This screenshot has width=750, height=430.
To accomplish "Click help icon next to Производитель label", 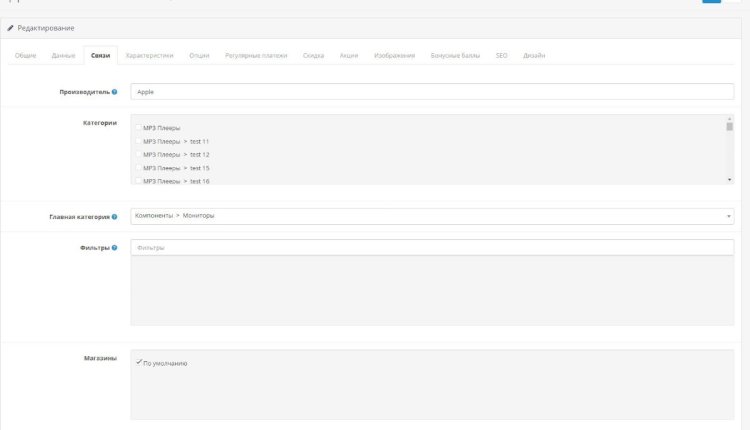I will click(x=114, y=92).
